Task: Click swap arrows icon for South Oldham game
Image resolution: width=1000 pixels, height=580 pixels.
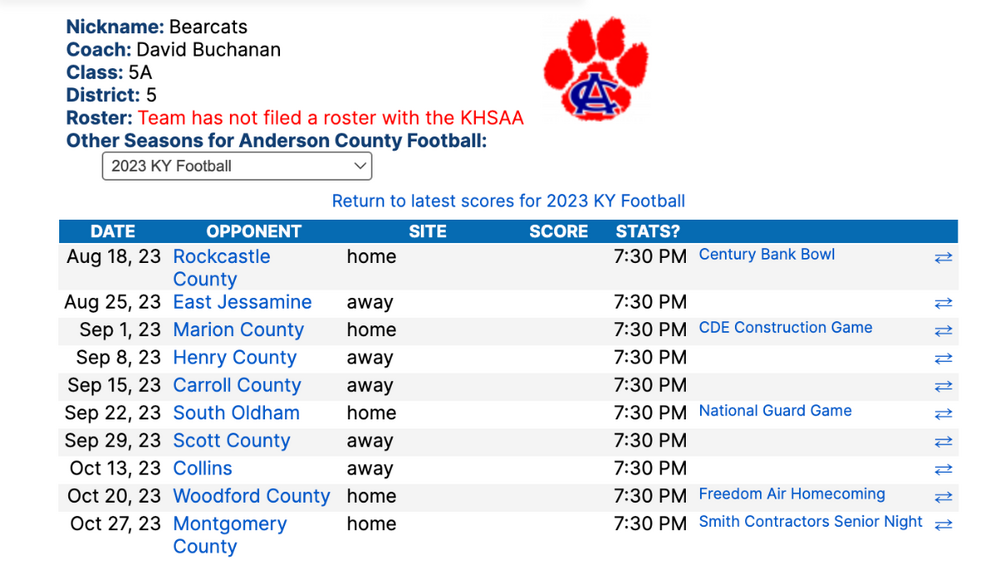Action: 943,414
